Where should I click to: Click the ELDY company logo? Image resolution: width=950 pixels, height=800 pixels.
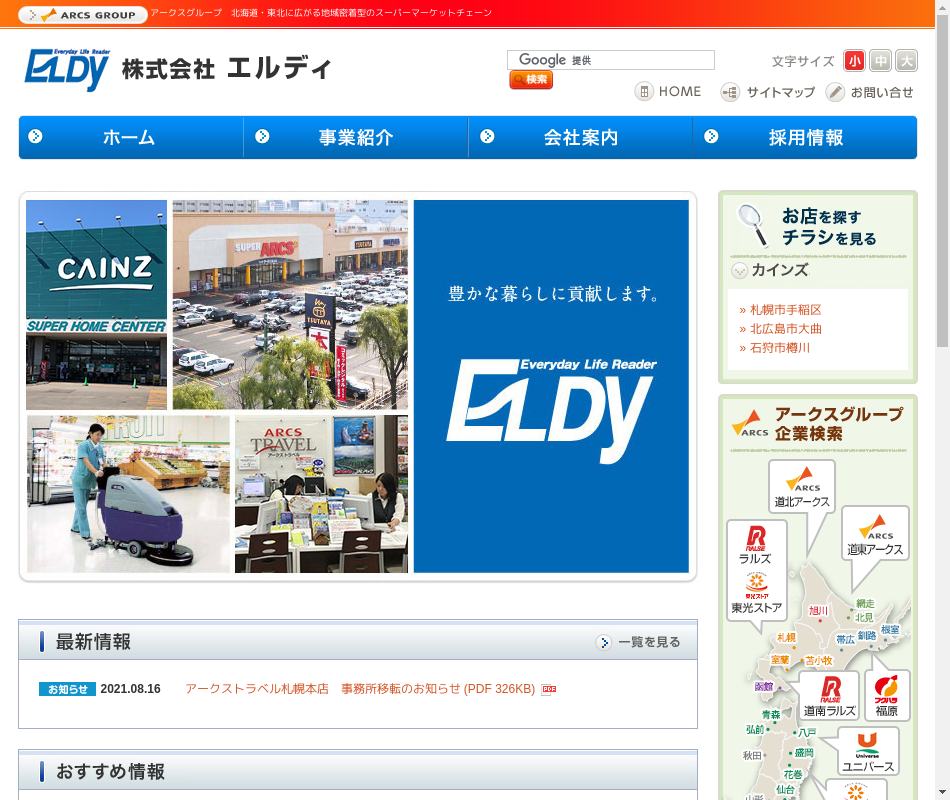tap(67, 69)
